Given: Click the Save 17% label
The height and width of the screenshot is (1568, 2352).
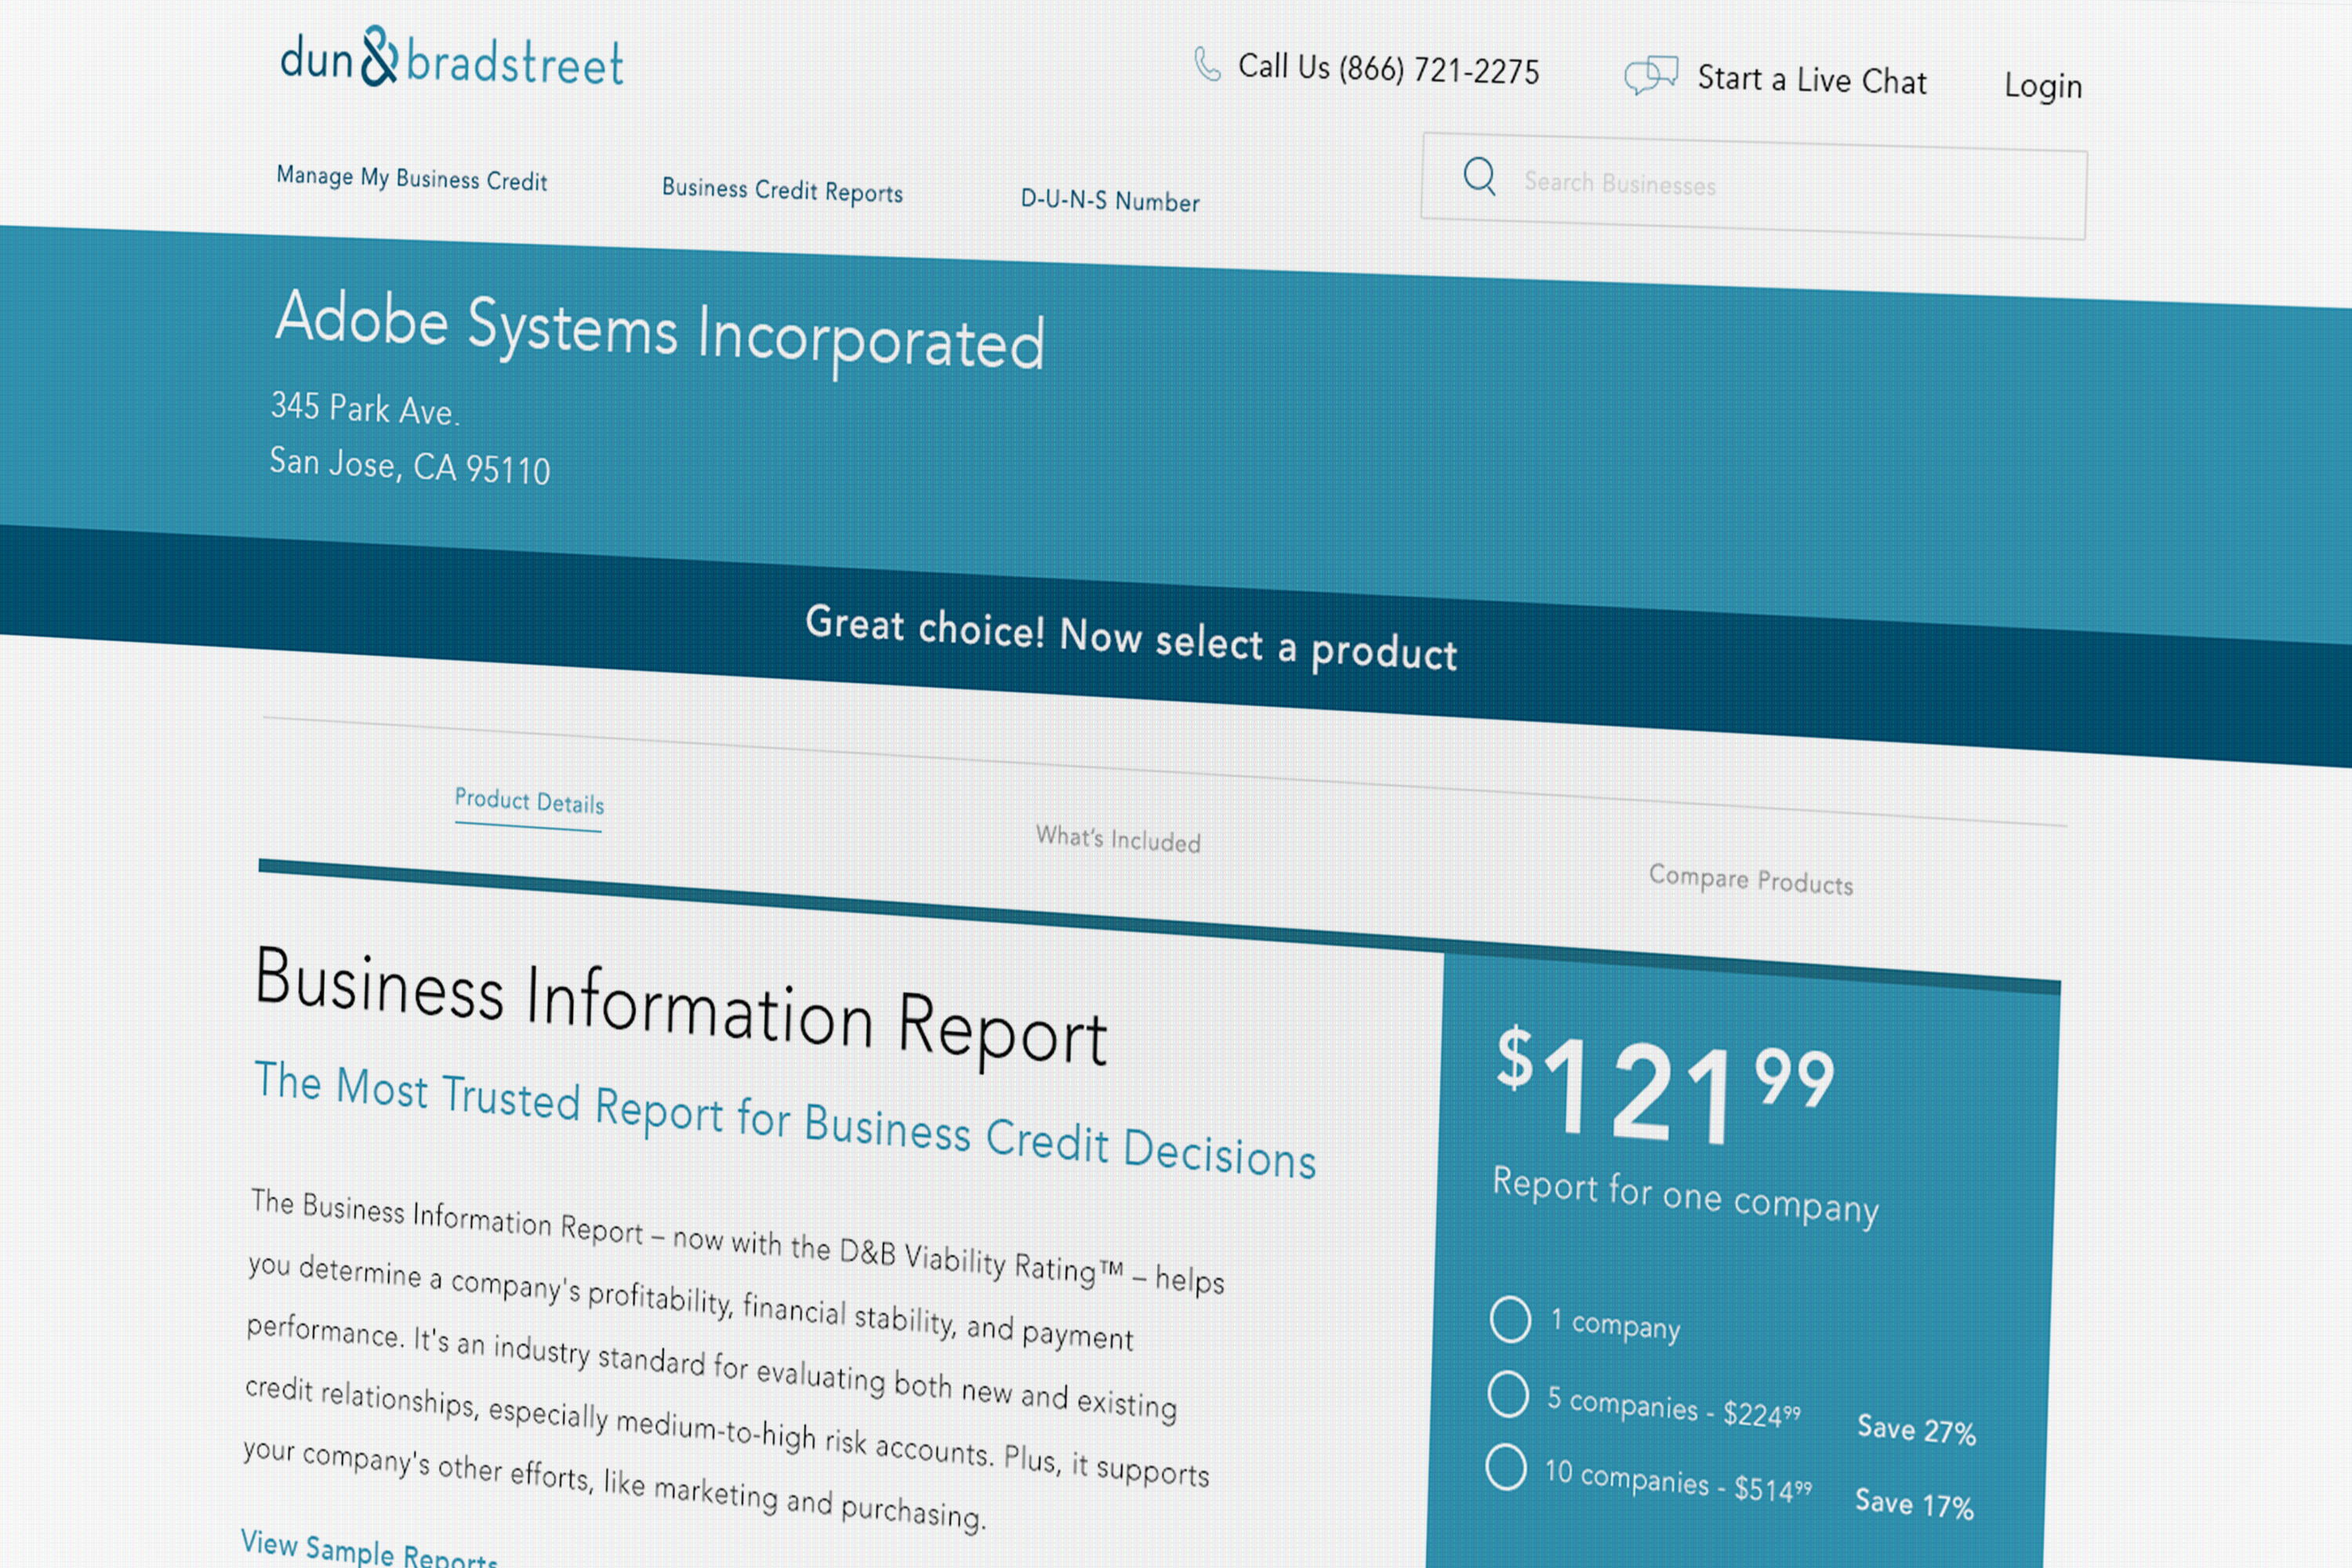Looking at the screenshot, I should click(x=1914, y=1503).
